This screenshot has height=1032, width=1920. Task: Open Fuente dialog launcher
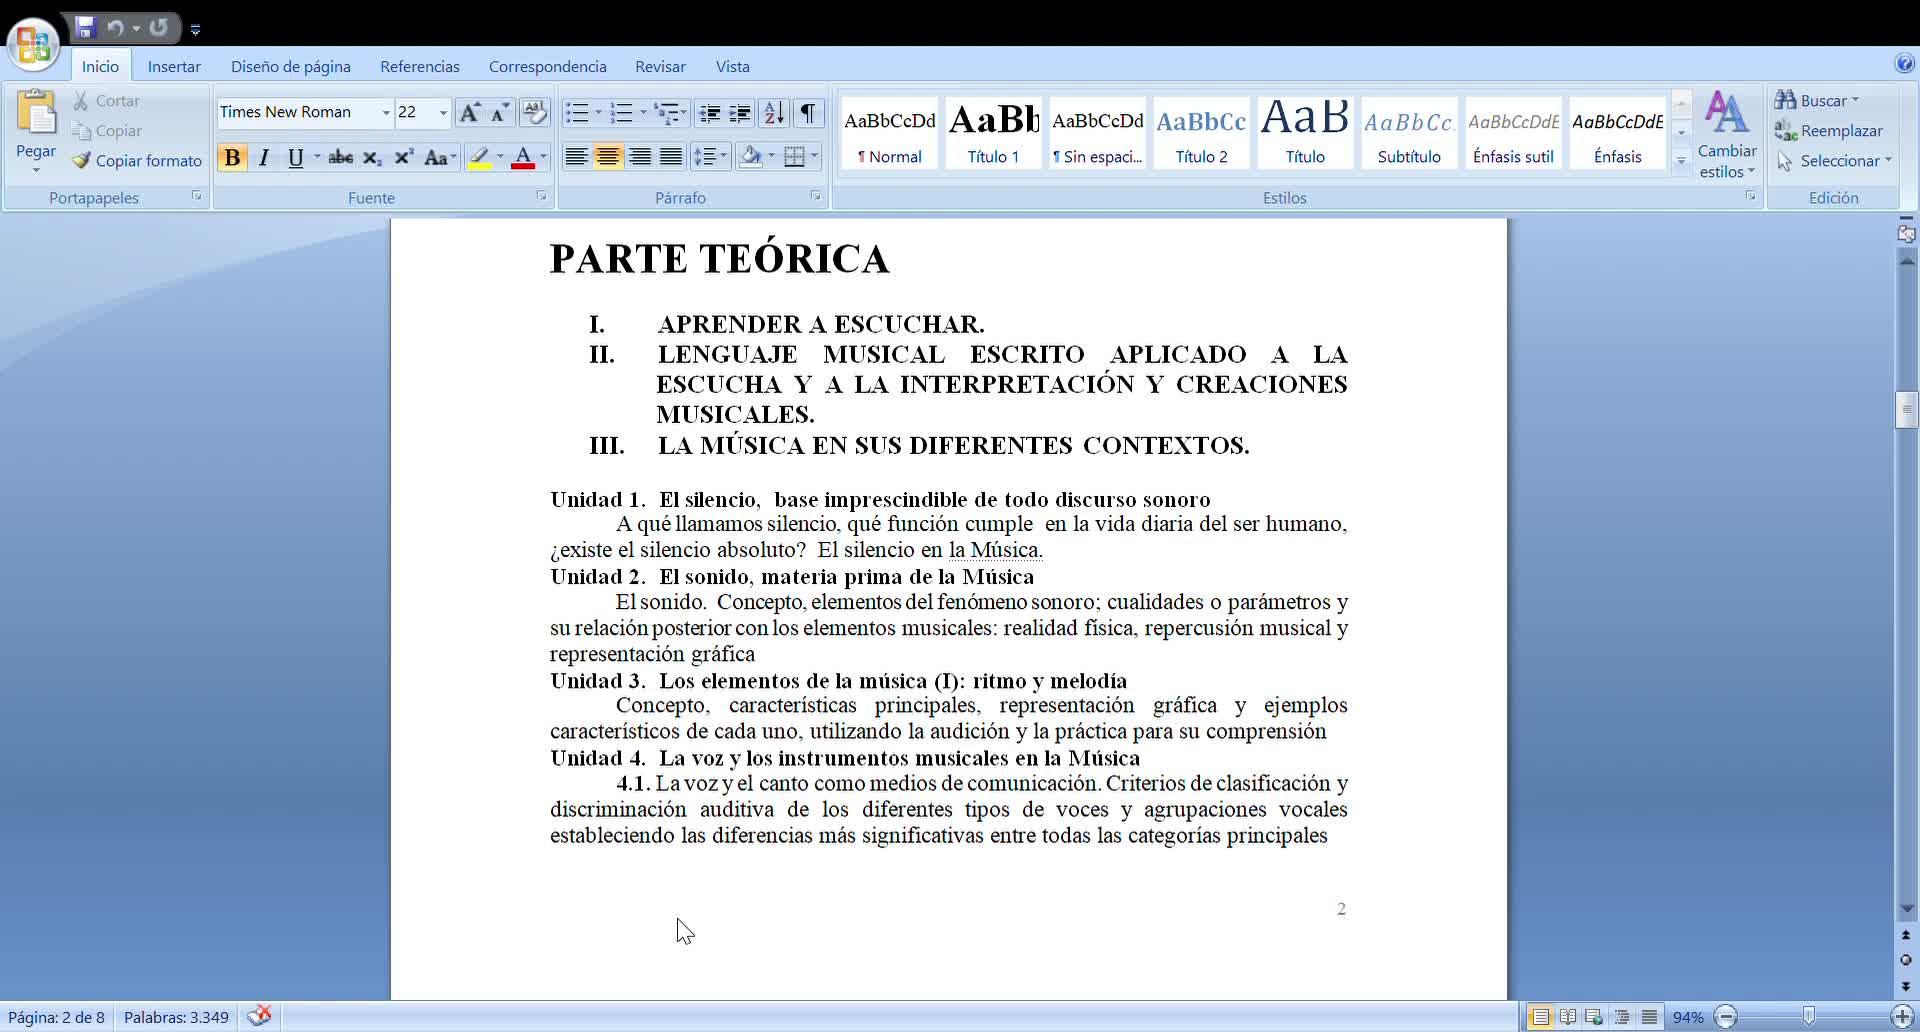pos(541,196)
